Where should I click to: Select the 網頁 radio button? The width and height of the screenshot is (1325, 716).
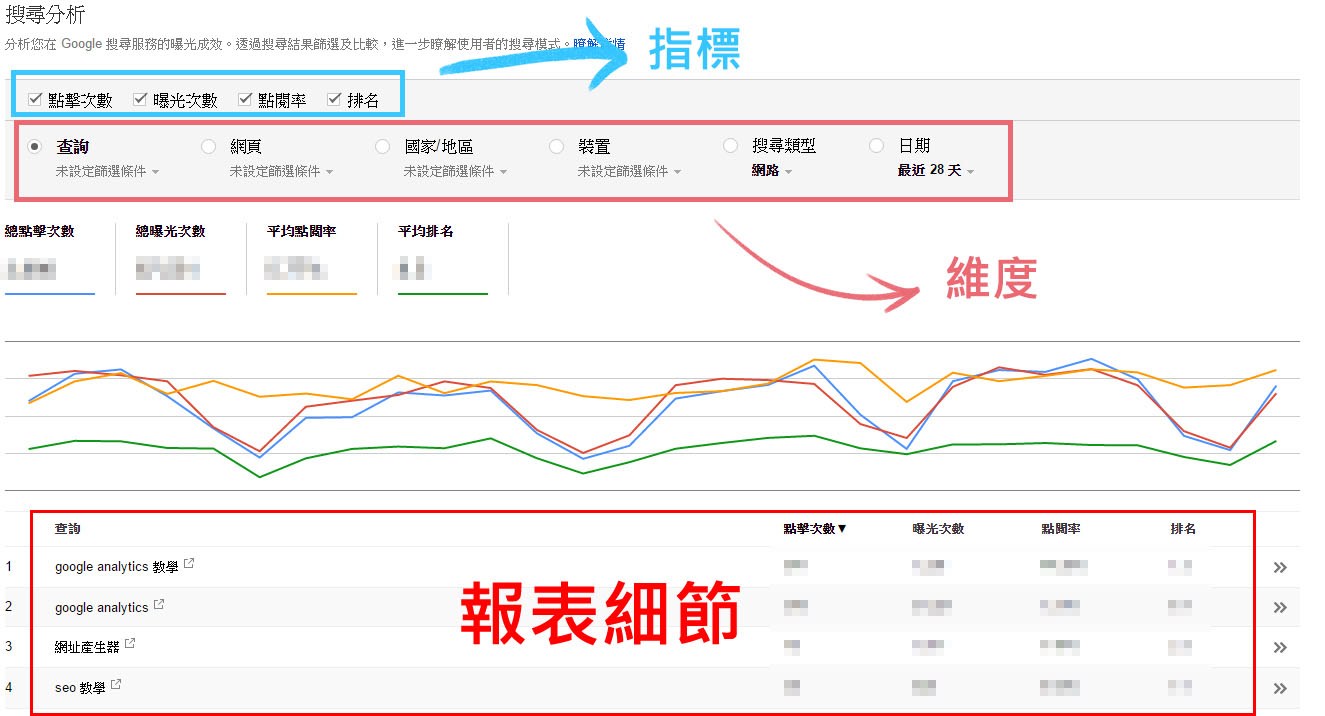[x=209, y=146]
